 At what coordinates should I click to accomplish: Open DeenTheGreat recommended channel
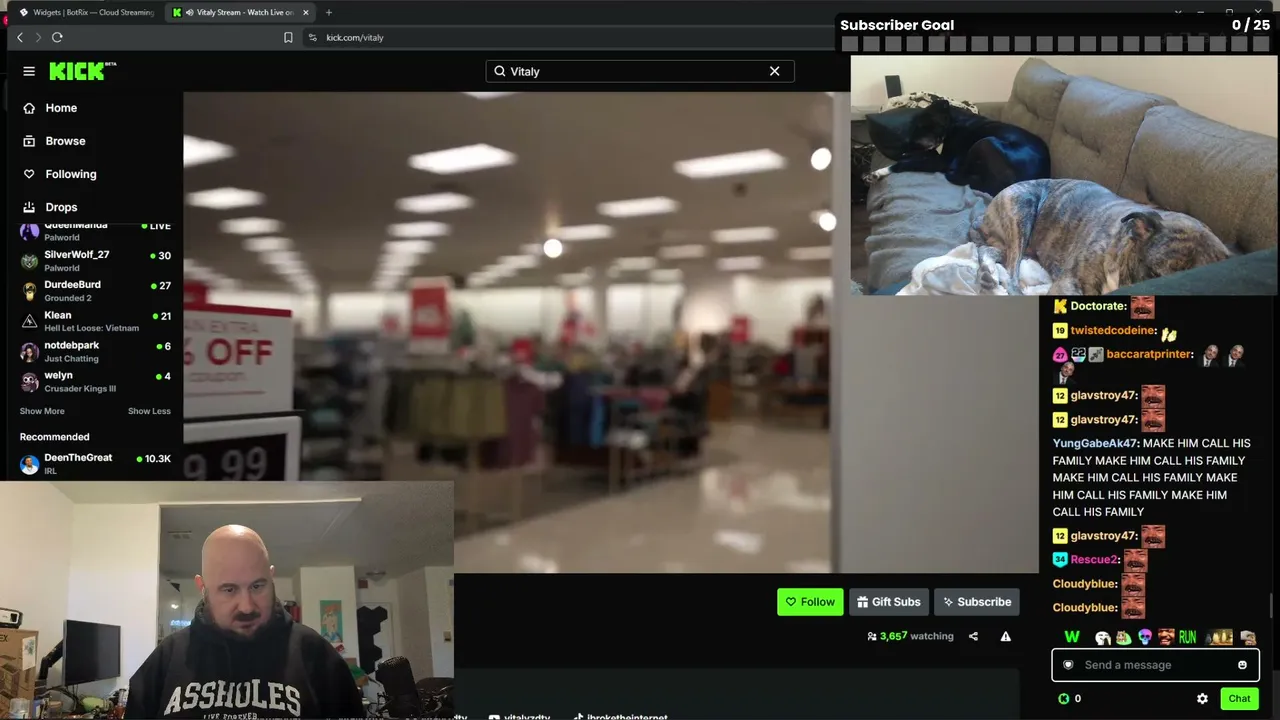(95, 464)
